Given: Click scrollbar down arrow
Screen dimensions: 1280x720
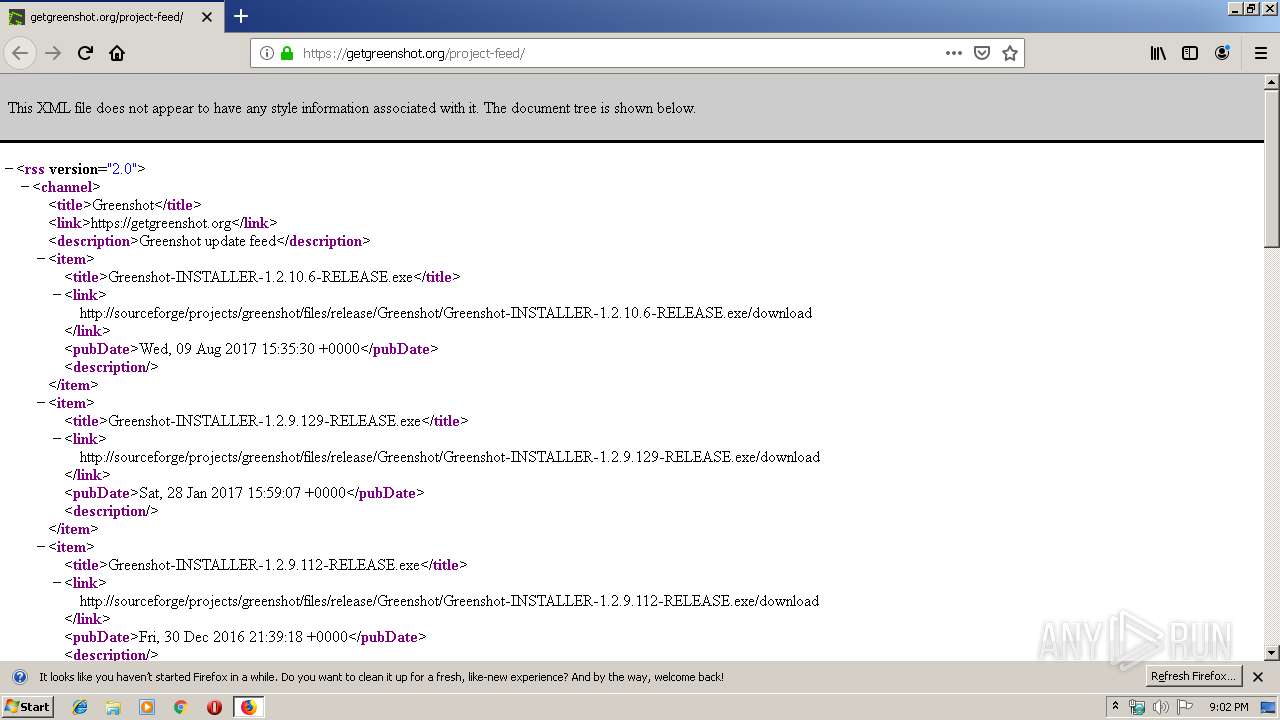Looking at the screenshot, I should click(x=1272, y=653).
